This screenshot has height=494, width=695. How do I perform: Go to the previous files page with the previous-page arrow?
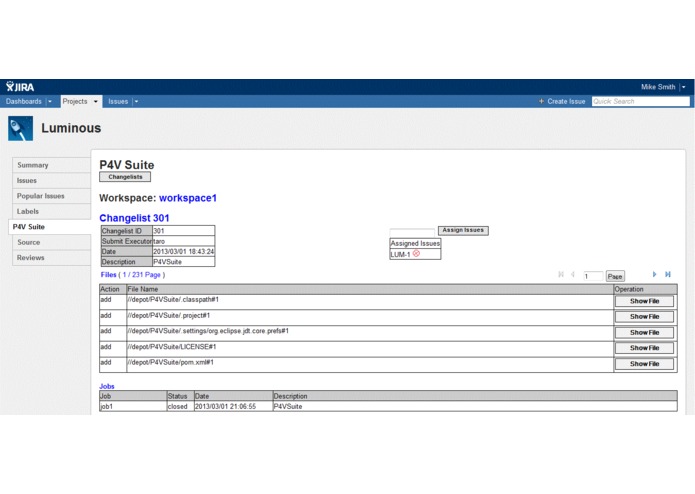click(x=573, y=275)
